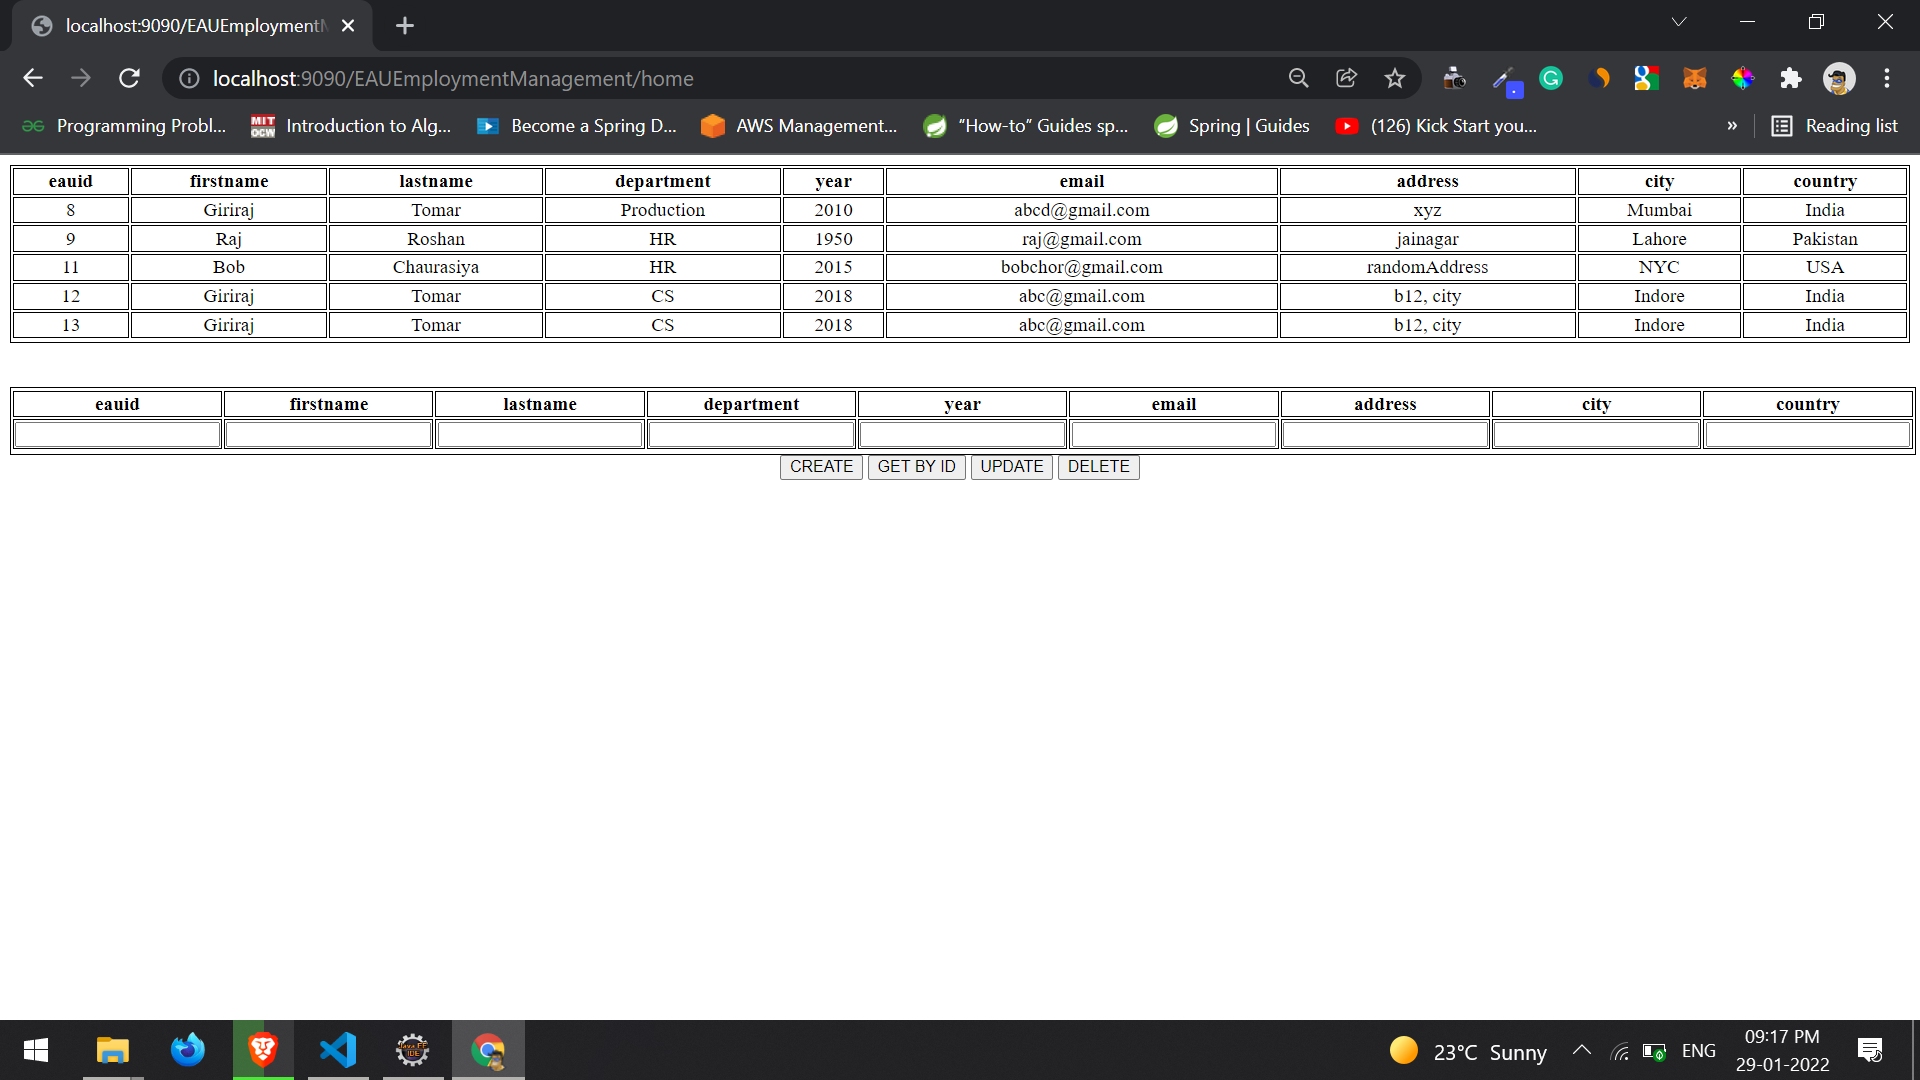Click the GET BY ID button

tap(916, 467)
